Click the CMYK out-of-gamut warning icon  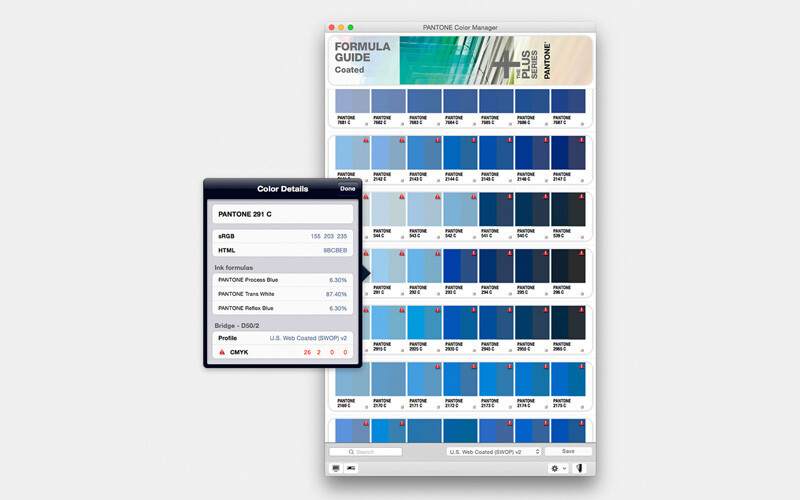[x=222, y=352]
